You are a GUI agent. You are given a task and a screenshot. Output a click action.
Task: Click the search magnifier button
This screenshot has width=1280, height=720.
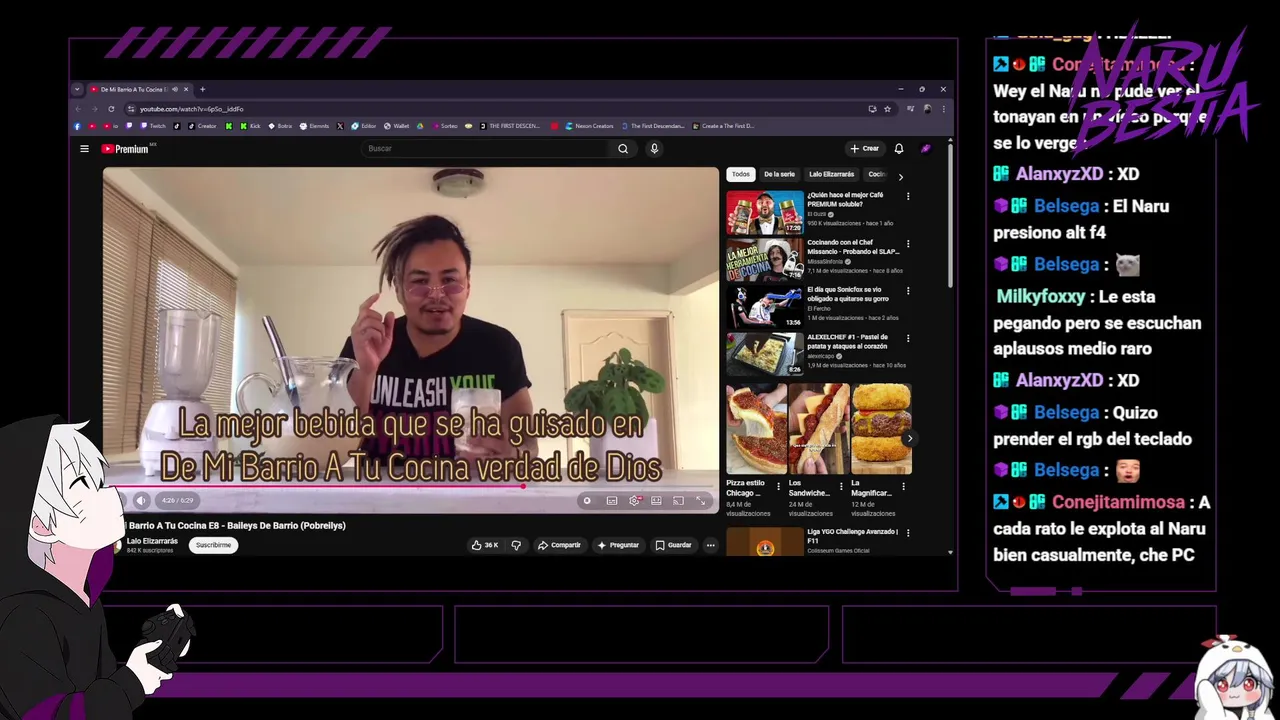623,149
